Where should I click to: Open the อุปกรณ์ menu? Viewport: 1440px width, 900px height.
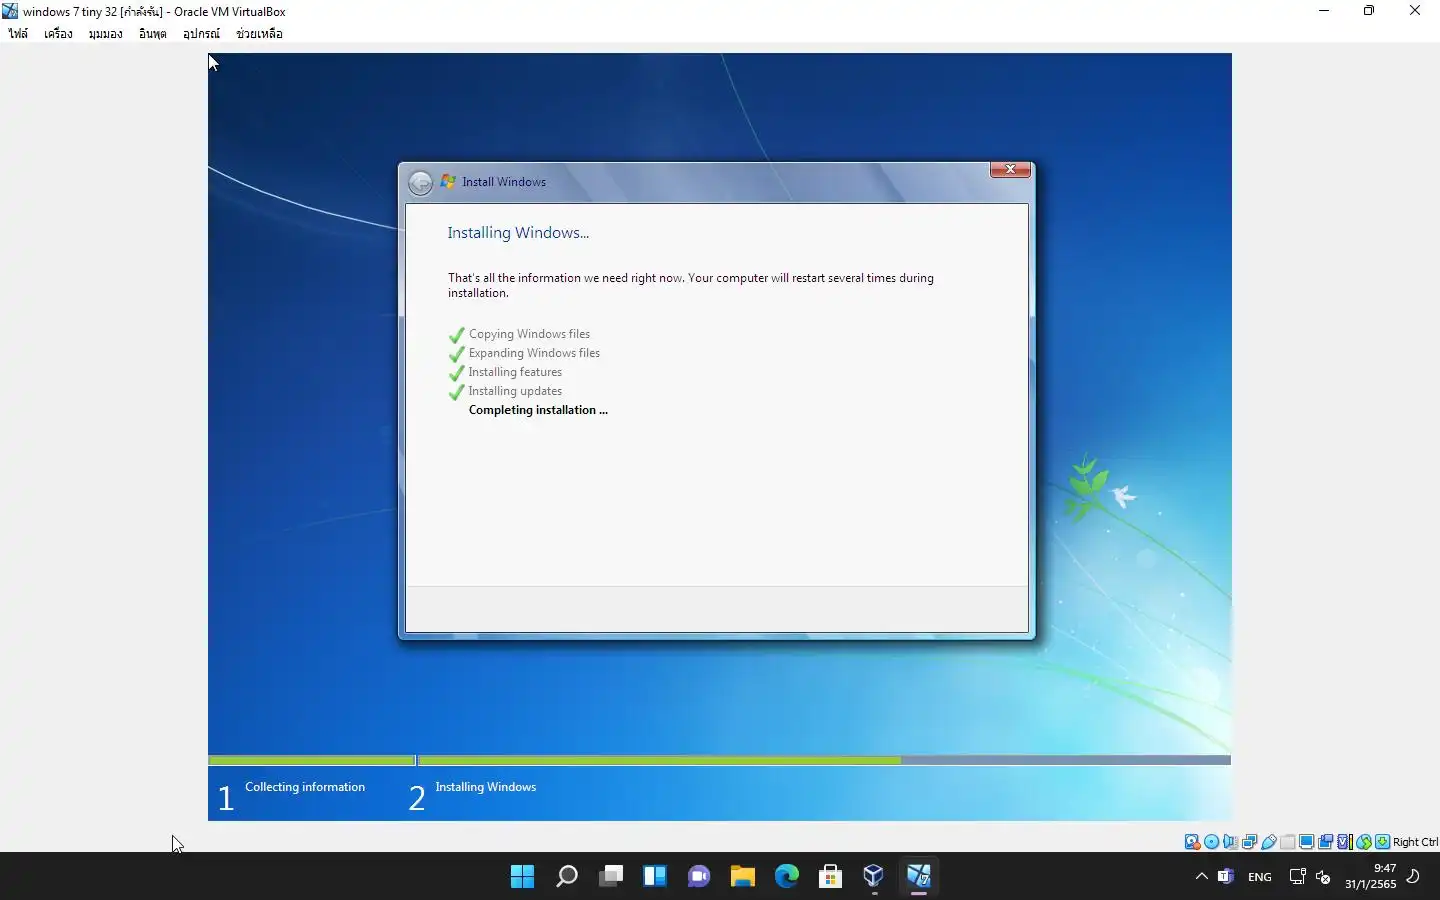[201, 34]
